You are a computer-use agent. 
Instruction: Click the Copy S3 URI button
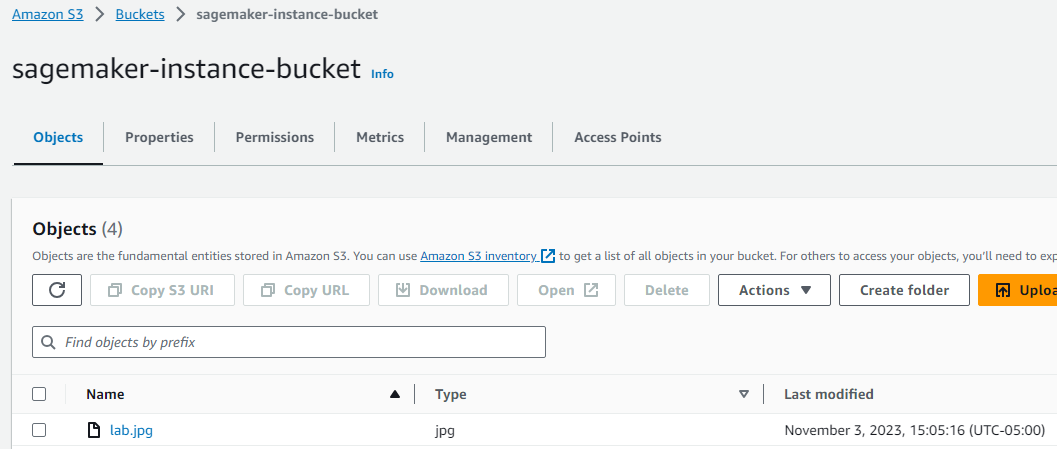(x=162, y=290)
